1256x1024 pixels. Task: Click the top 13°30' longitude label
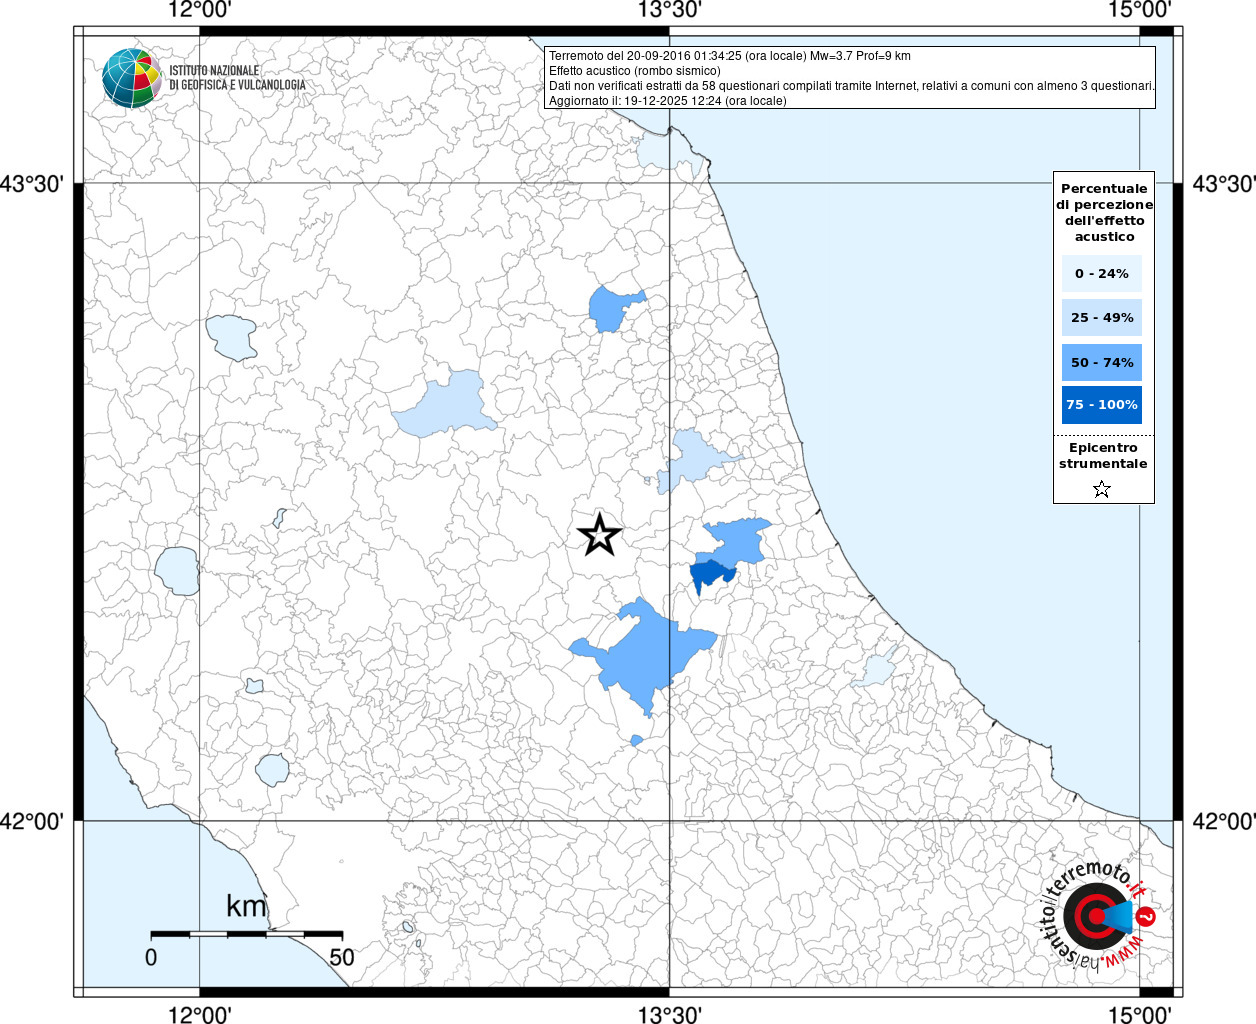[670, 10]
